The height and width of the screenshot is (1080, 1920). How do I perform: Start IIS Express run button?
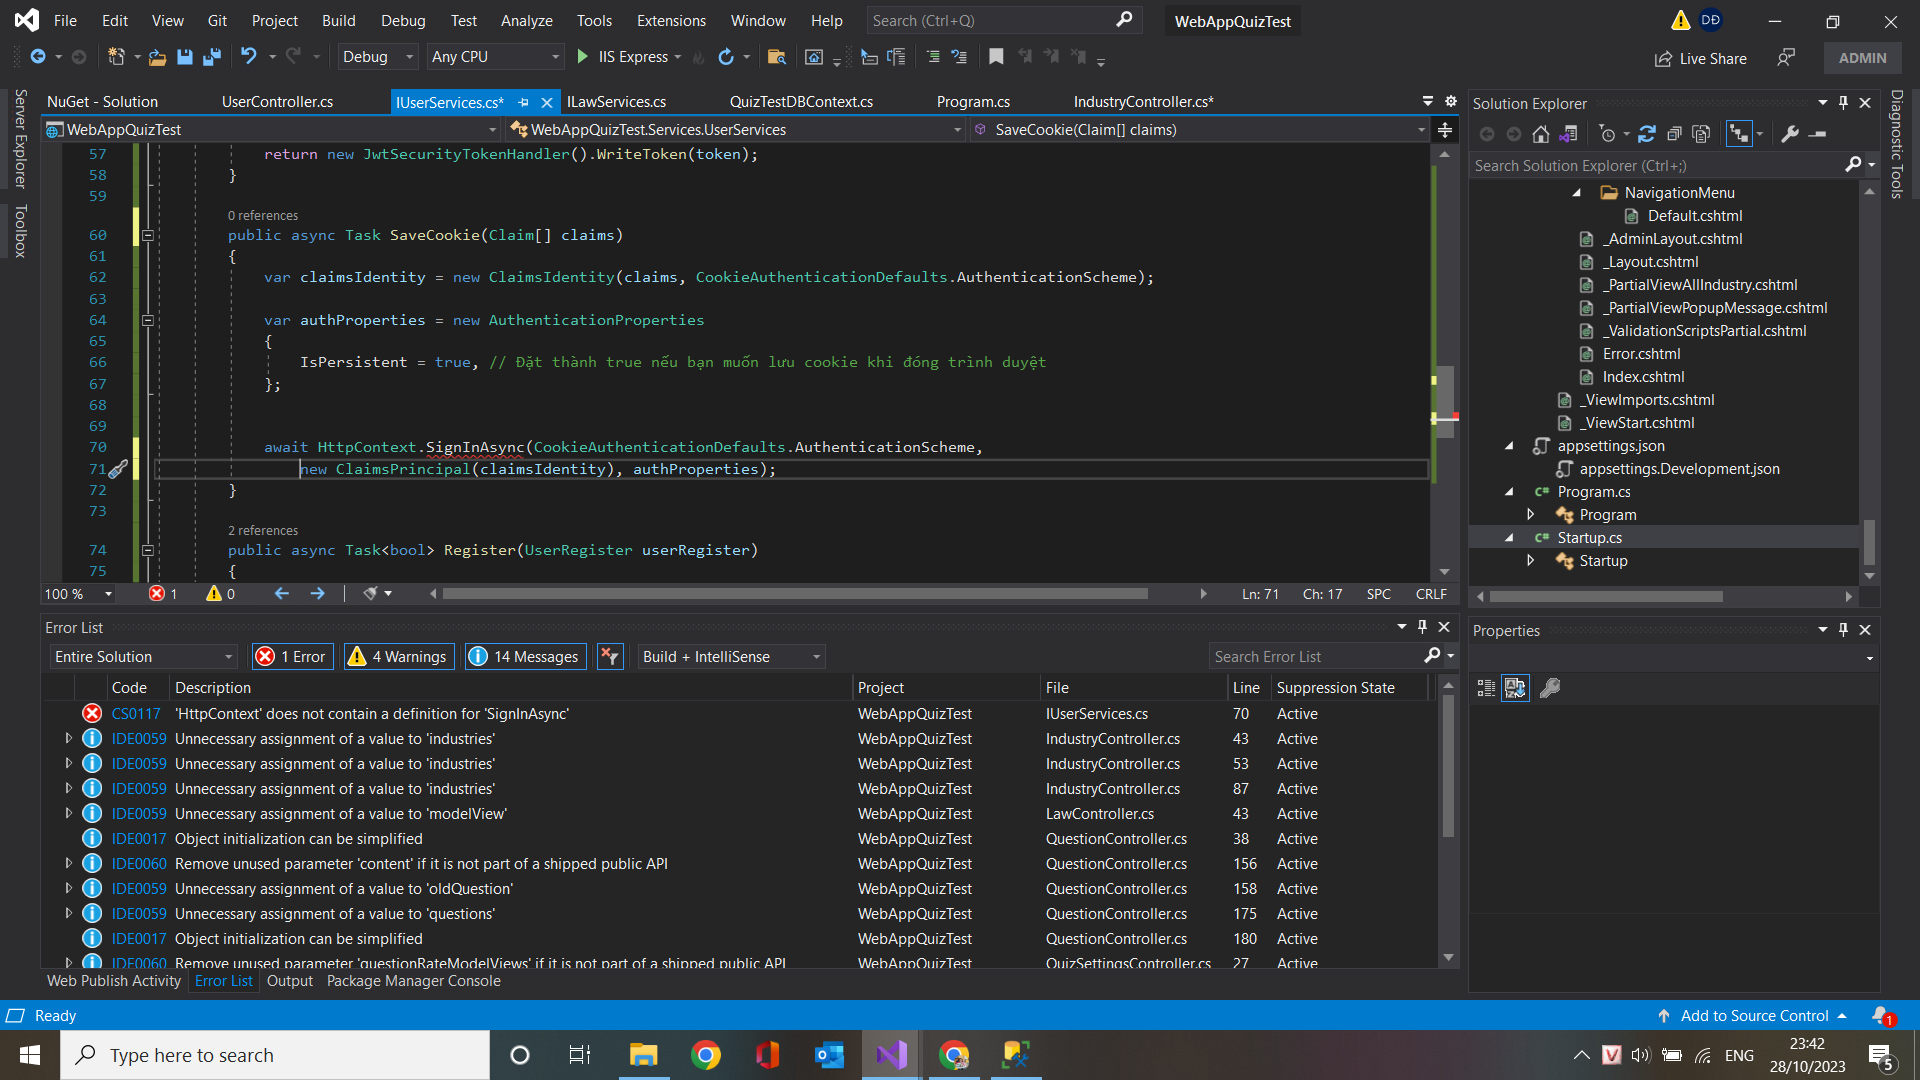click(x=583, y=57)
